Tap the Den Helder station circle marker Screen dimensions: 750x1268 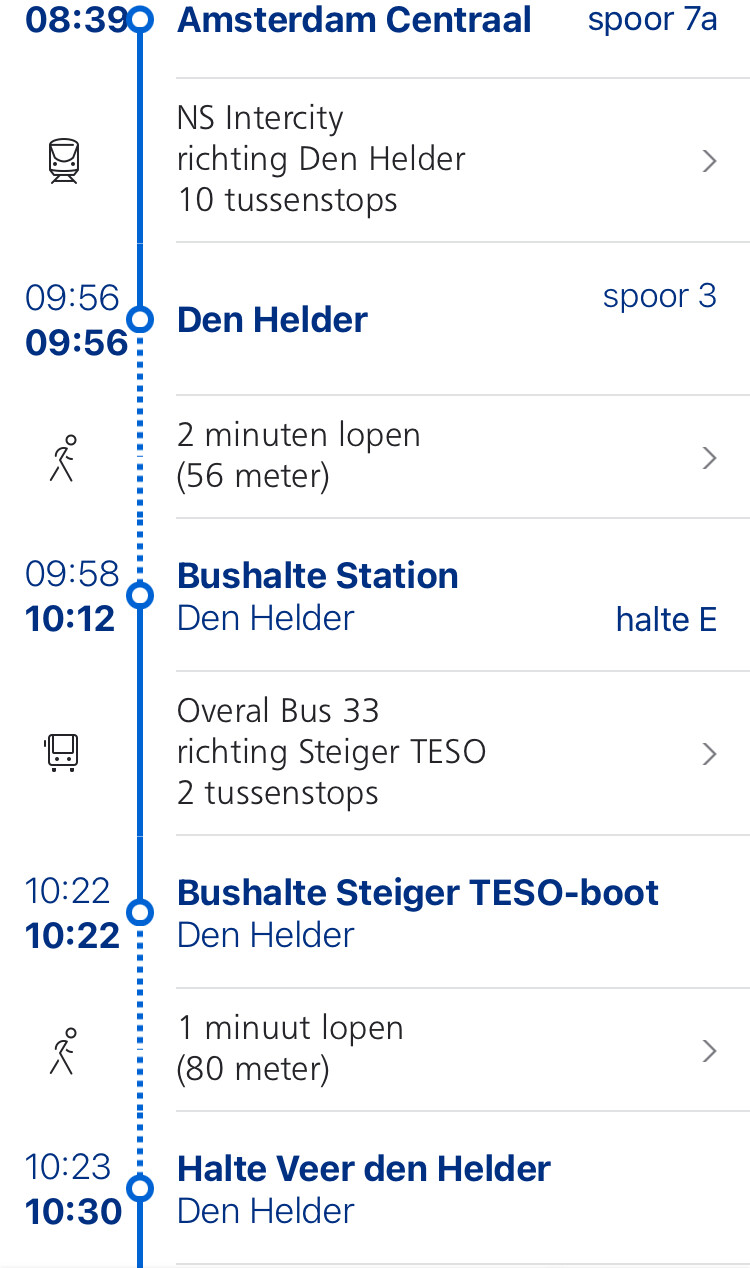click(141, 319)
